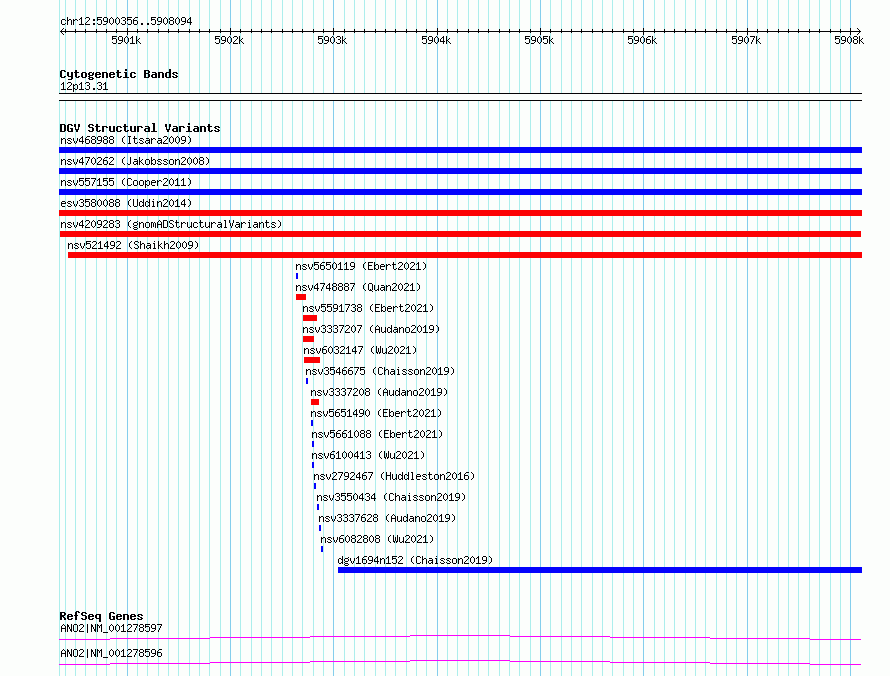Click small blue mark under nsv5650119
890x676 pixels.
297,276
